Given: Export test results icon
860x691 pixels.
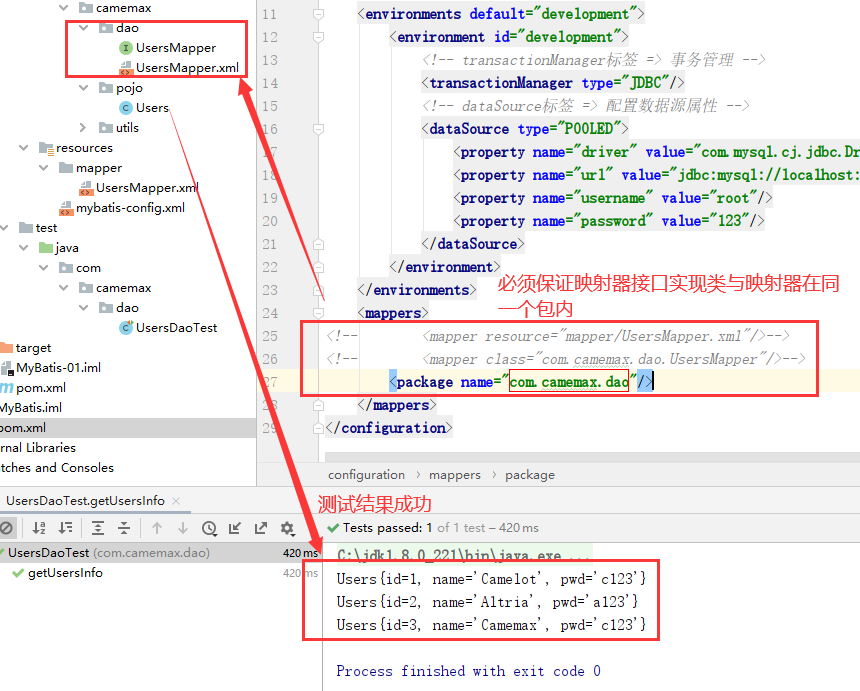Looking at the screenshot, I should click(x=261, y=528).
